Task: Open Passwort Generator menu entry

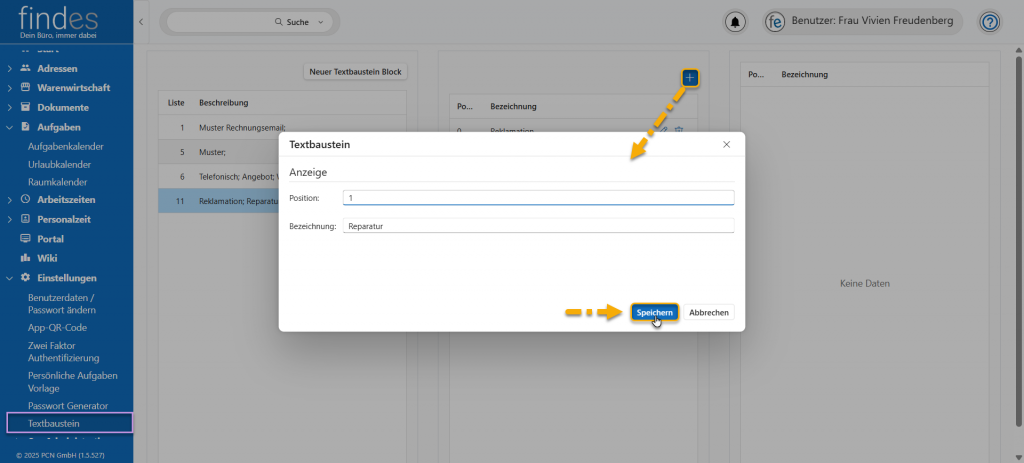Action: coord(68,405)
